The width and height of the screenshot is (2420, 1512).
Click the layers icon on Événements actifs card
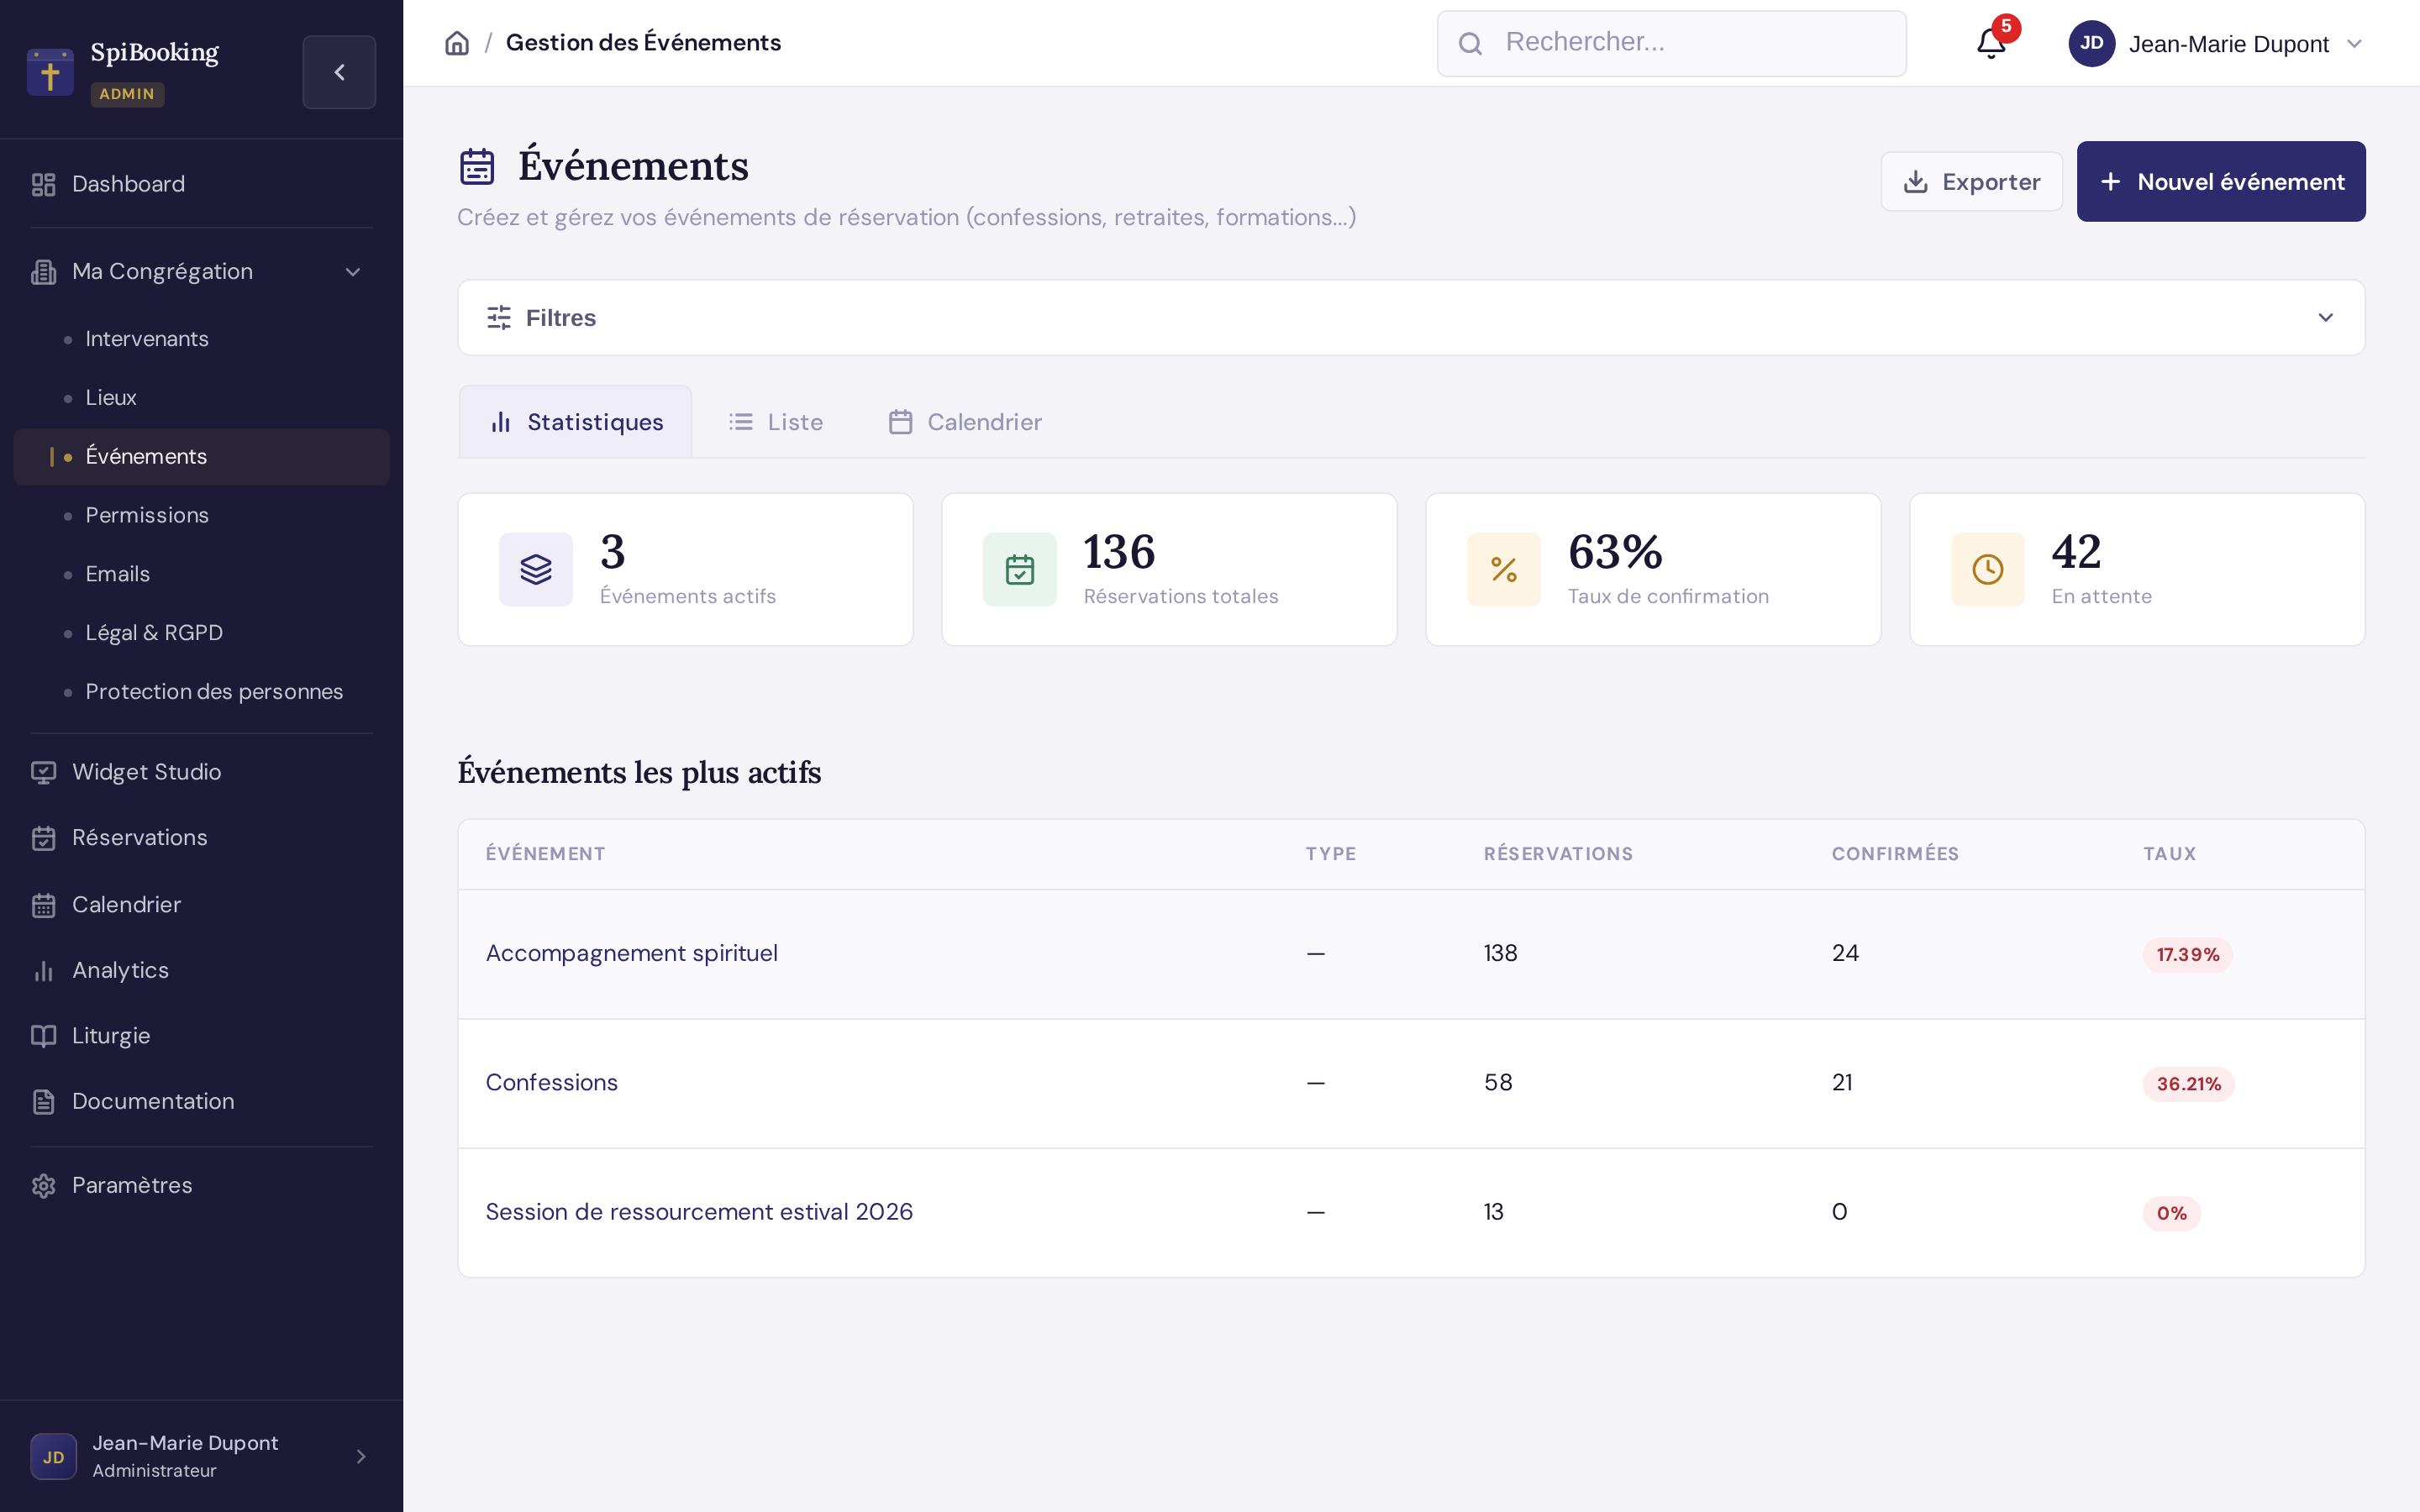point(536,569)
